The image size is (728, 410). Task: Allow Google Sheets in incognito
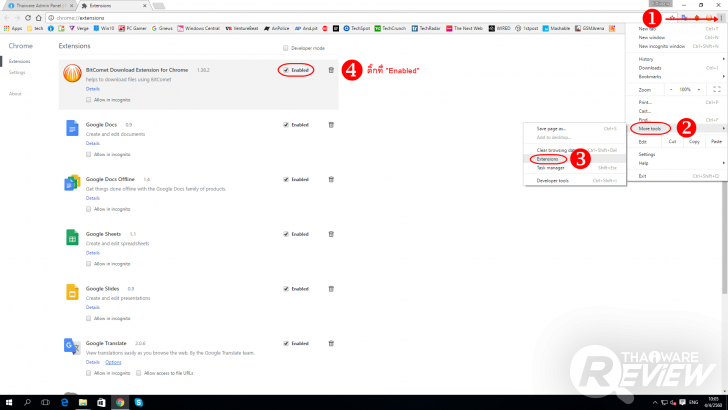click(88, 264)
